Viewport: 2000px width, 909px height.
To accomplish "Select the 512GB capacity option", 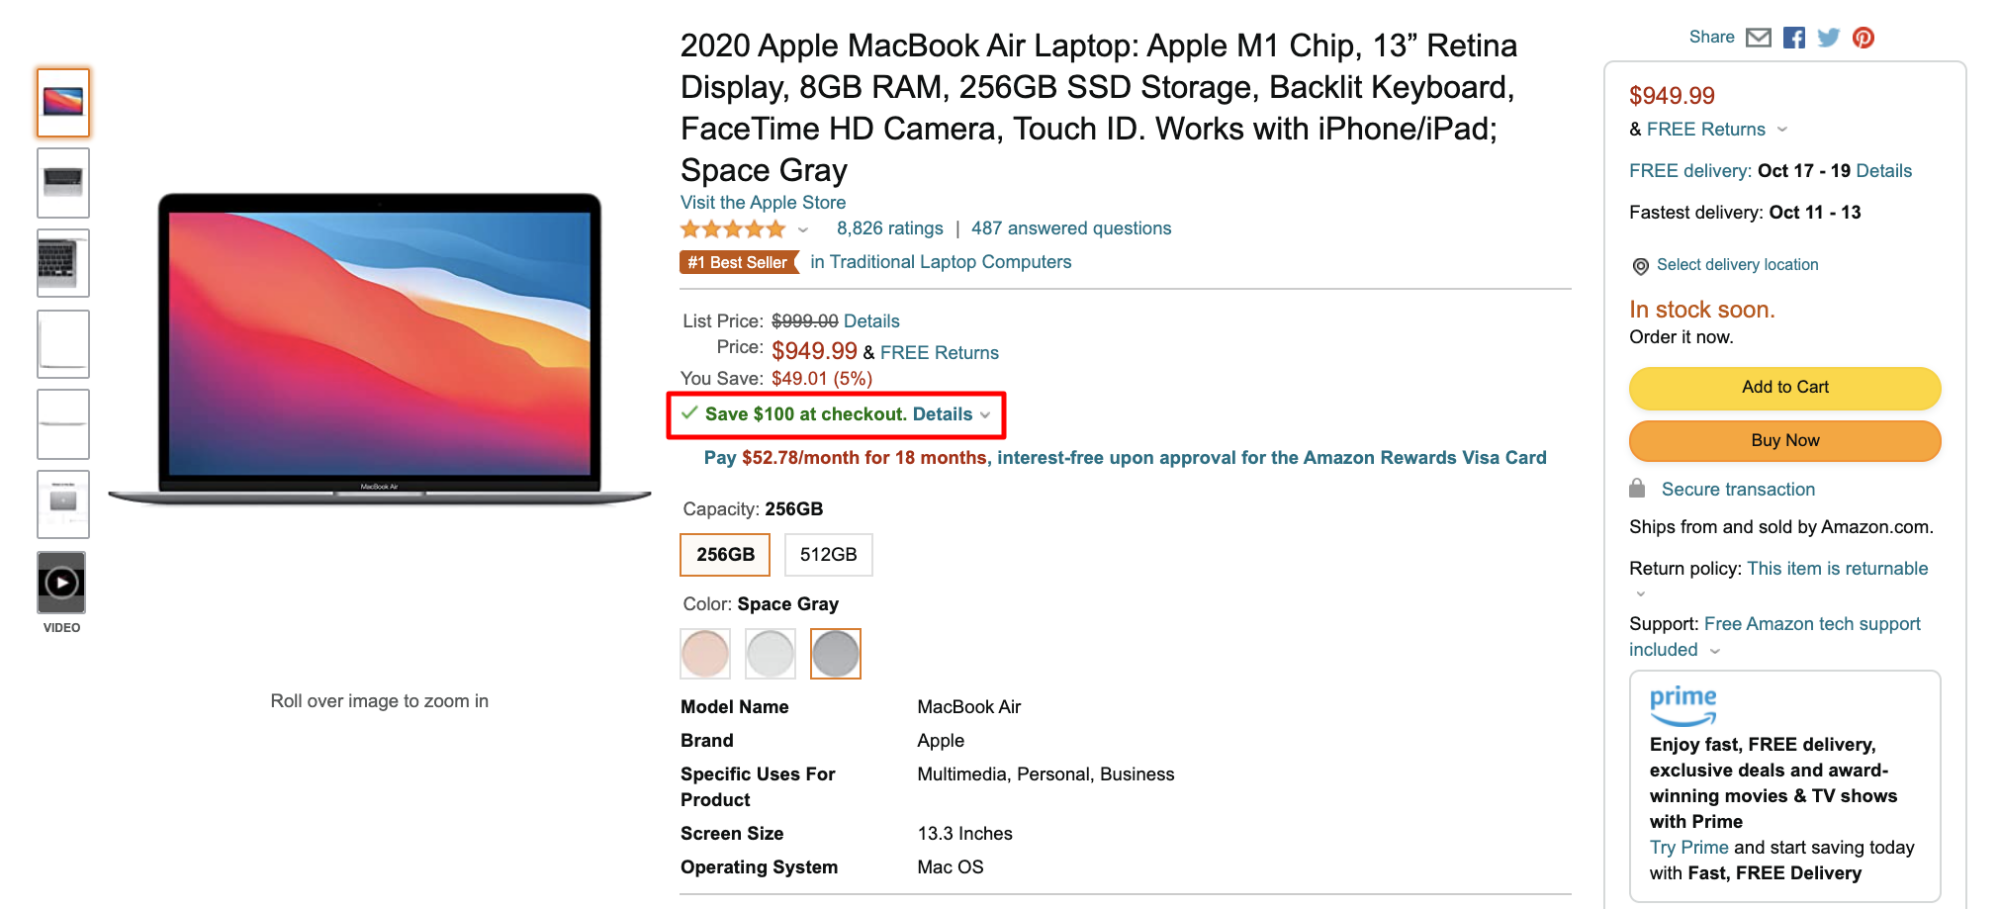I will point(828,555).
